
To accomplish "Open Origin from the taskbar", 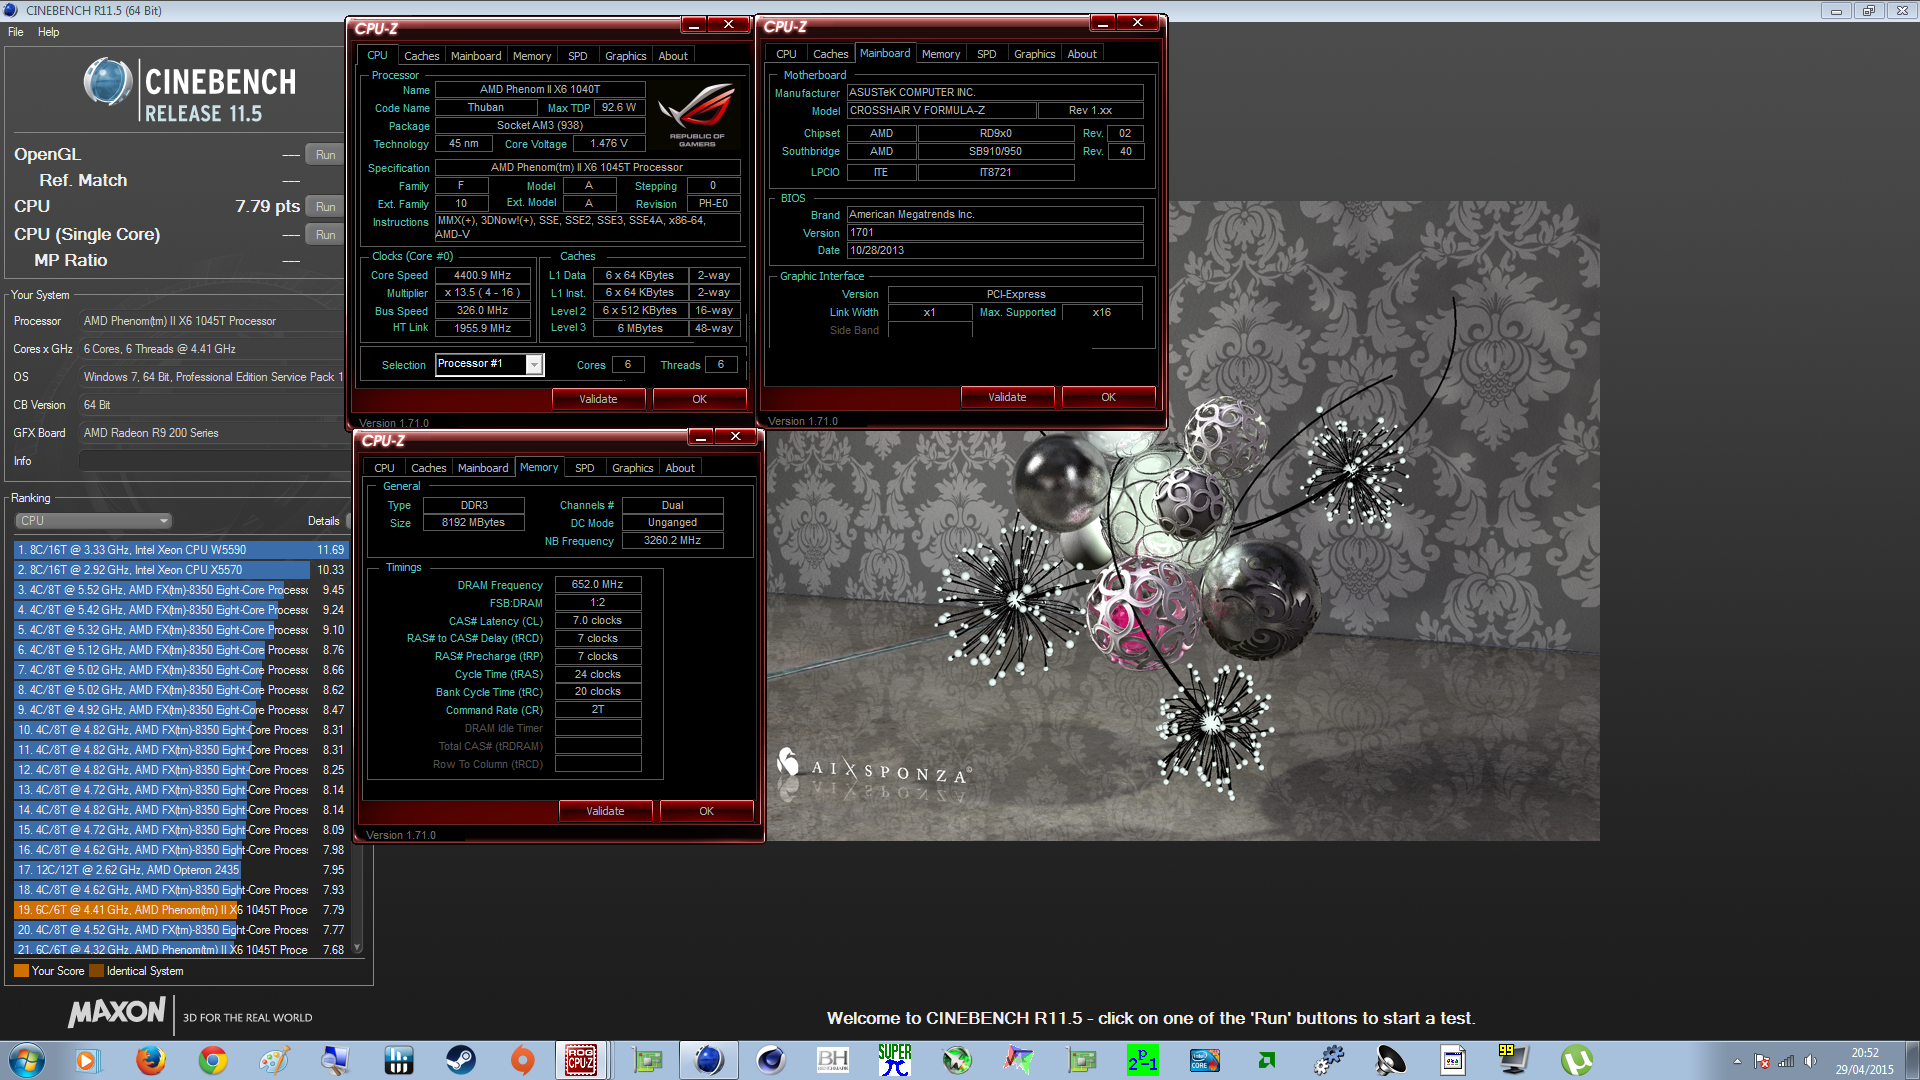I will [522, 1060].
